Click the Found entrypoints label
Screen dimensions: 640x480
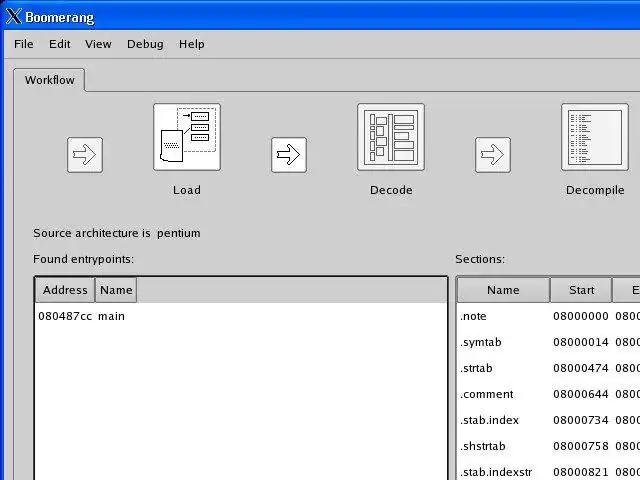pos(84,259)
